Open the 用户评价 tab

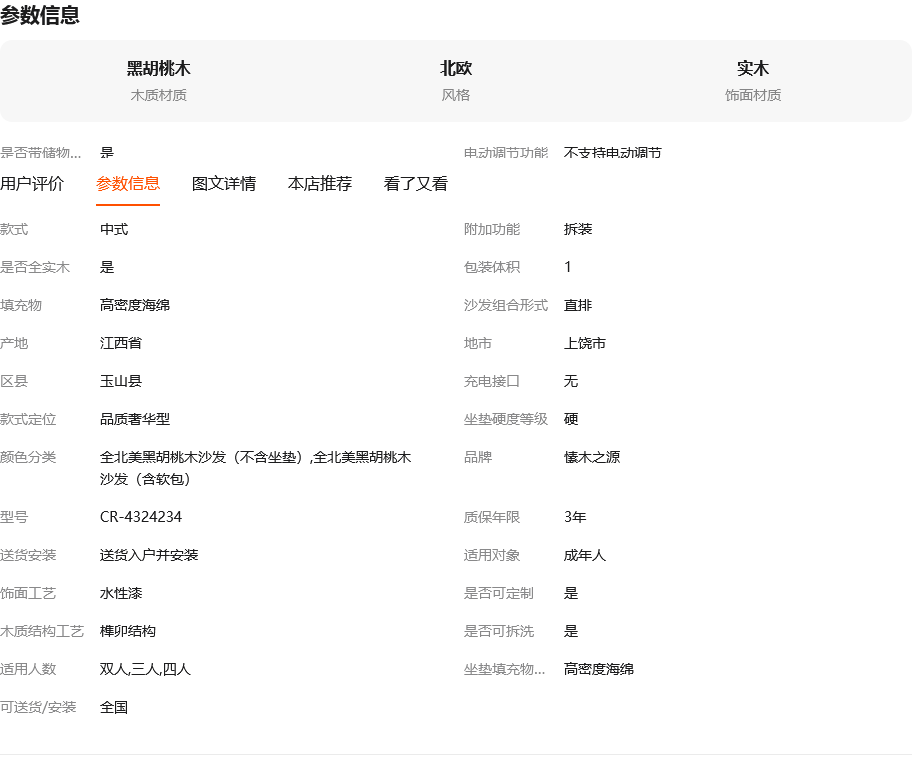pyautogui.click(x=32, y=184)
